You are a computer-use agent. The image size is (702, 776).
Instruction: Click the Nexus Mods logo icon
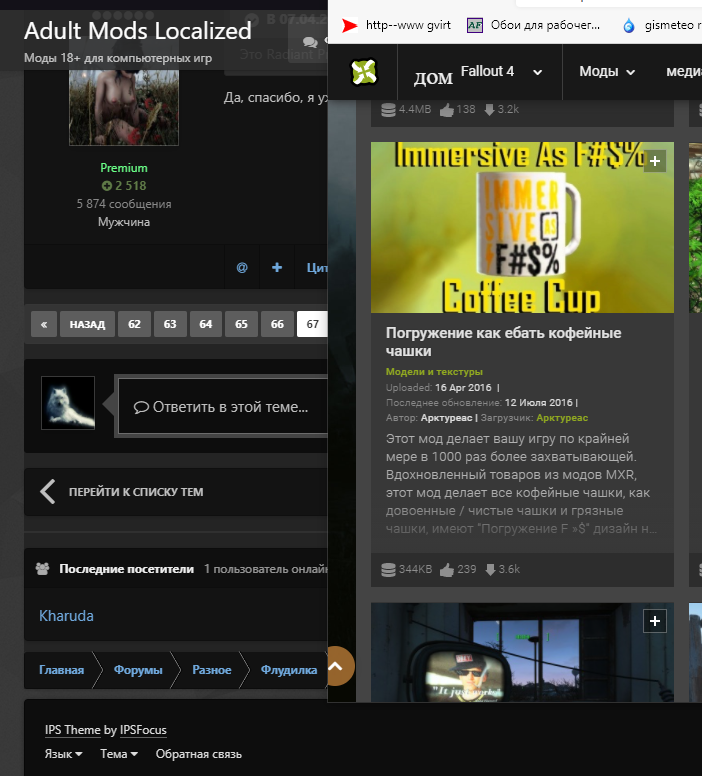tap(364, 72)
